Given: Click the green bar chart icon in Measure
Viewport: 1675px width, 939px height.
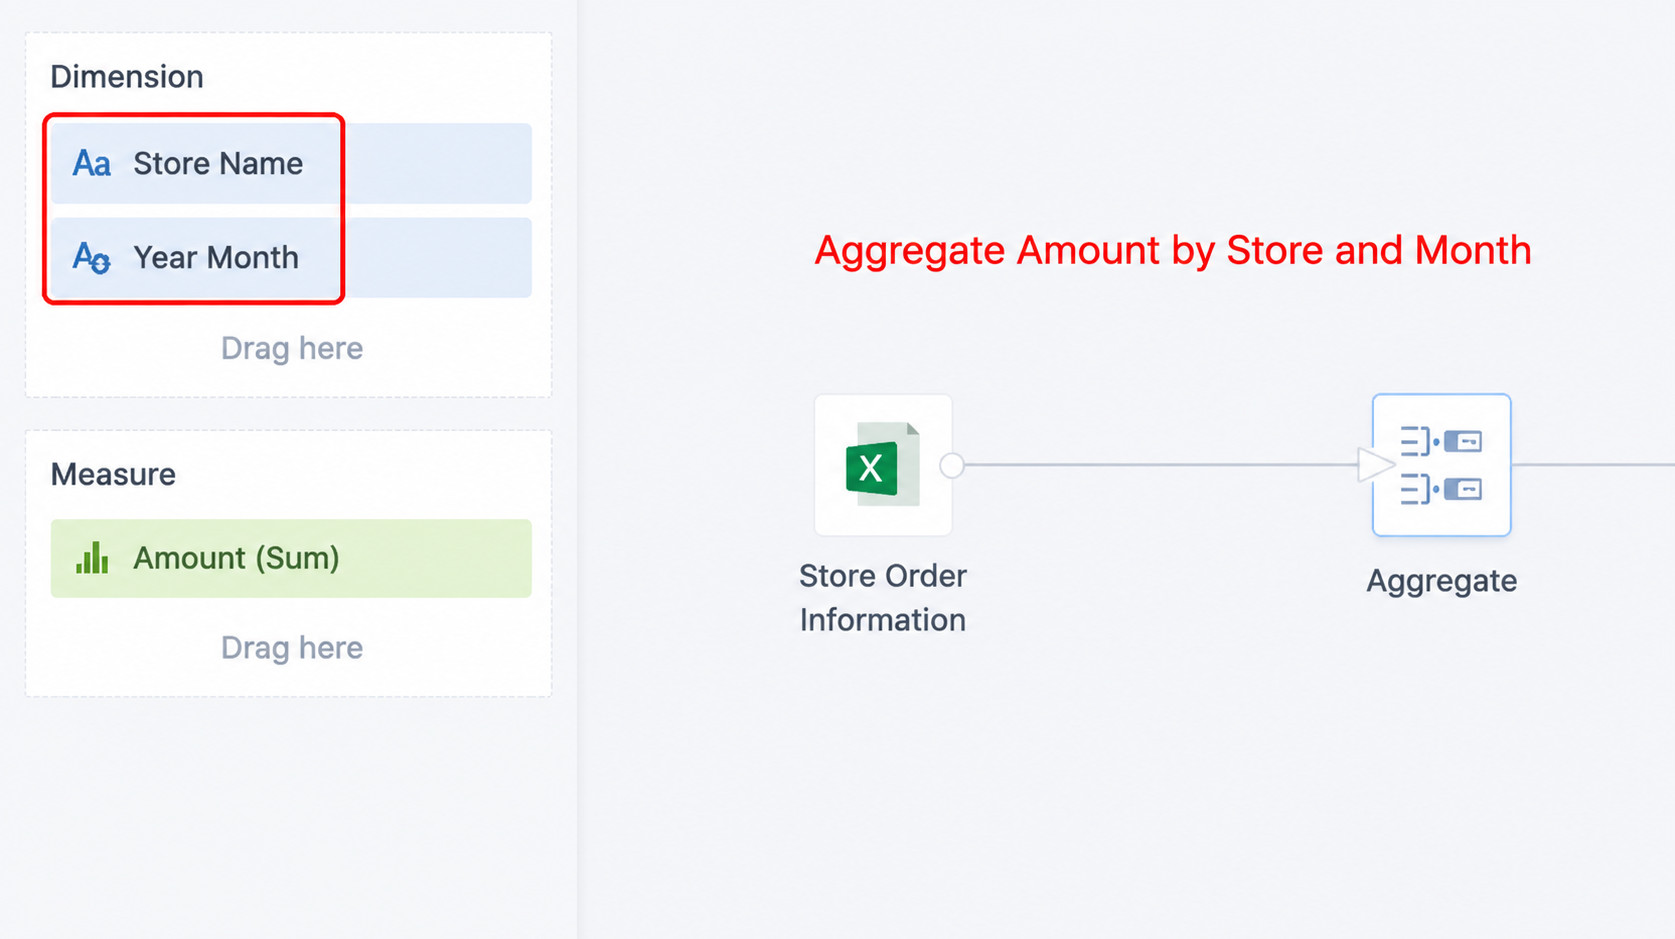Looking at the screenshot, I should coord(92,558).
